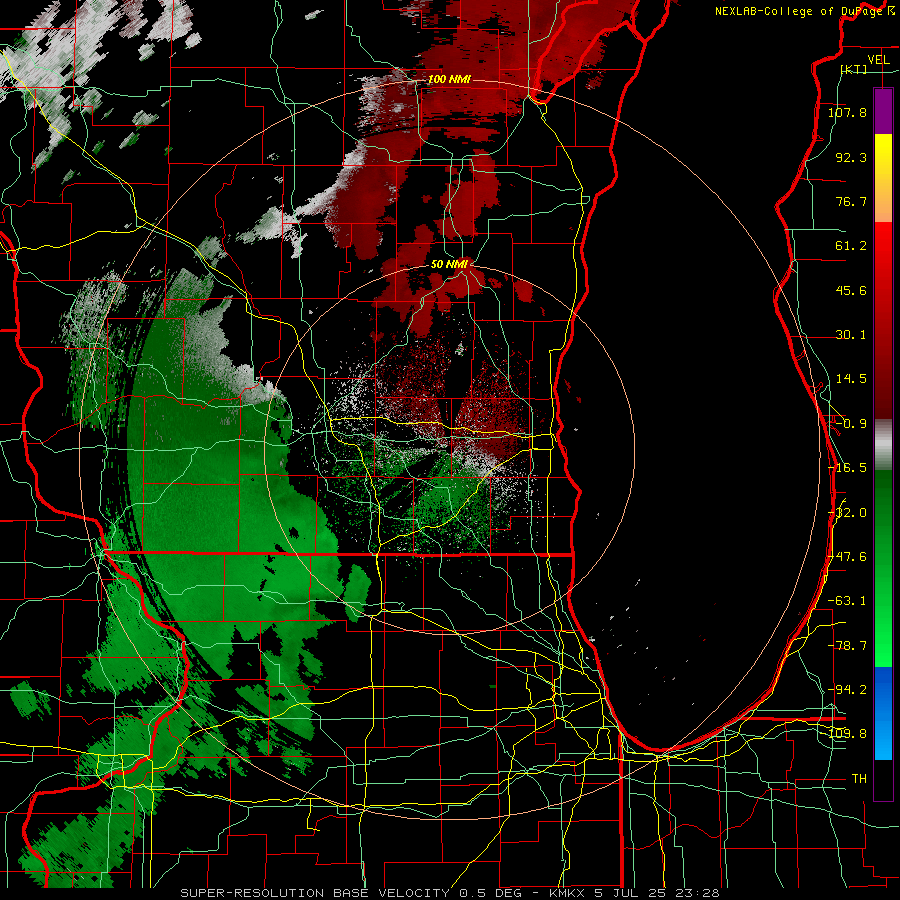Image resolution: width=900 pixels, height=900 pixels.
Task: Click the Super-Resolution Base Velocity caption
Action: (x=449, y=893)
